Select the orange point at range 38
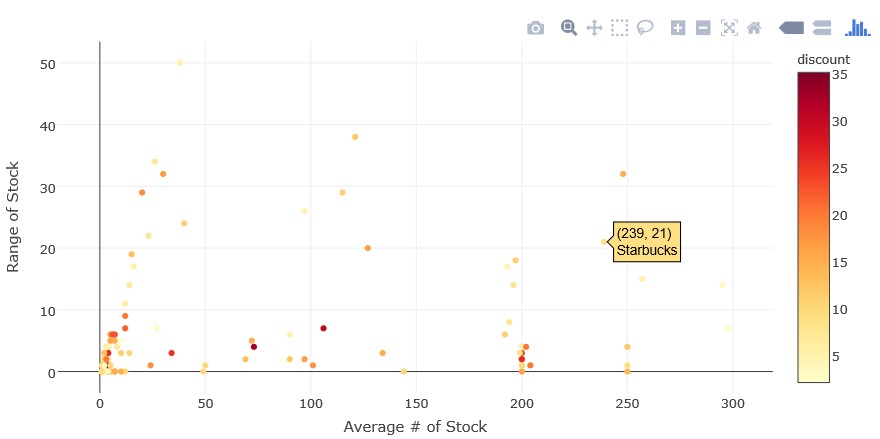This screenshot has height=439, width=880. coord(355,137)
